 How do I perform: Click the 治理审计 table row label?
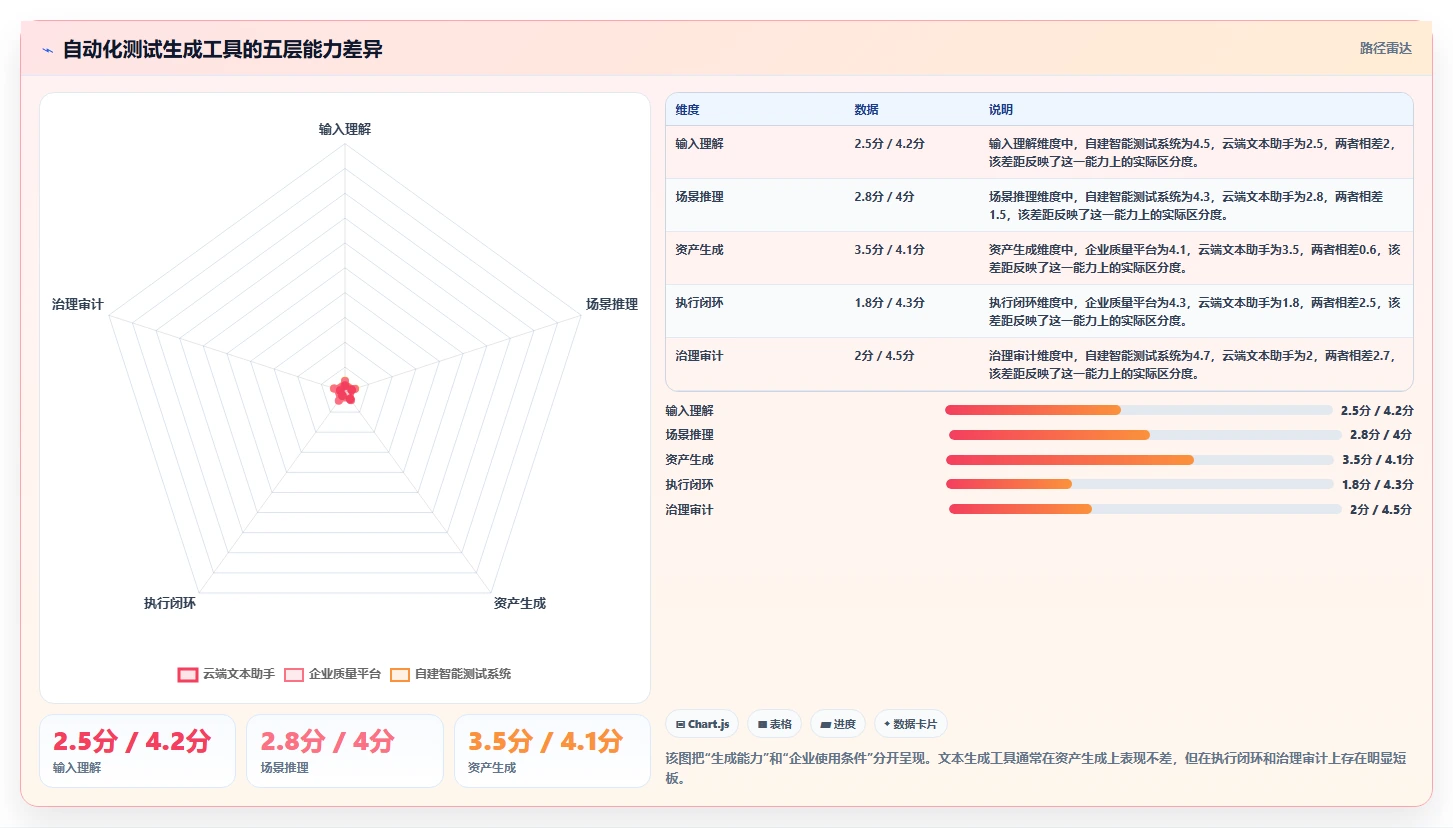699,356
